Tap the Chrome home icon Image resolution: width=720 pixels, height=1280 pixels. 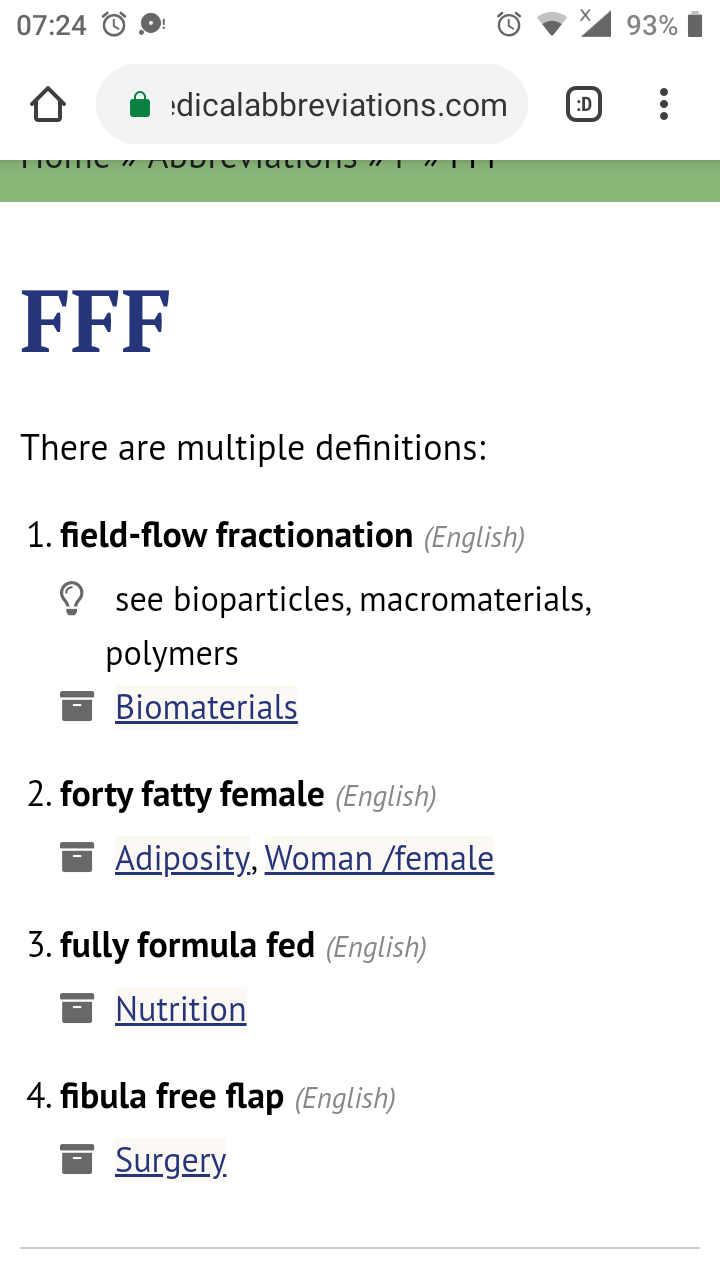48,104
